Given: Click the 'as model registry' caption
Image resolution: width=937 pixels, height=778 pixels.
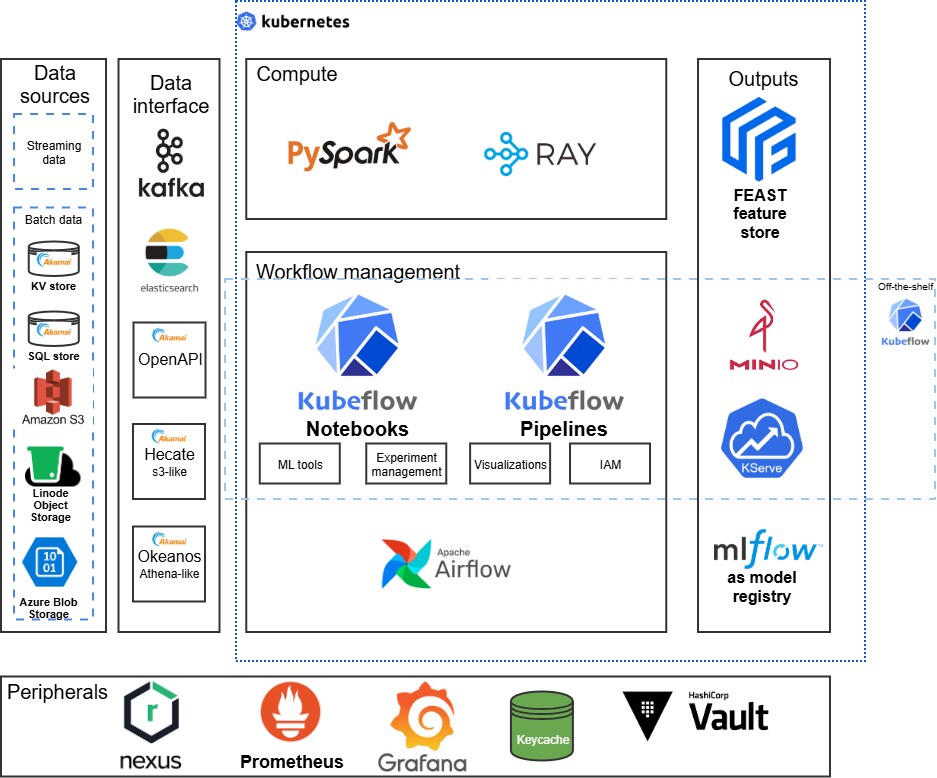Looking at the screenshot, I should tap(762, 587).
